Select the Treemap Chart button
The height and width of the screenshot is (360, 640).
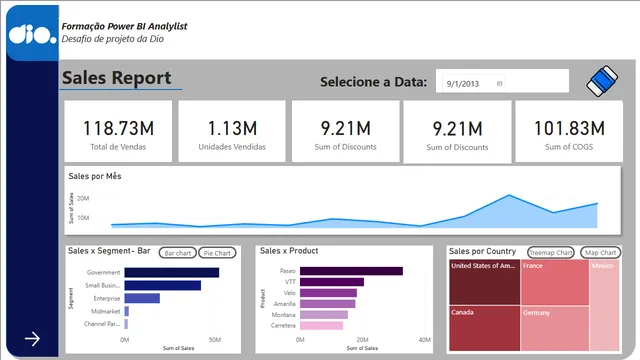point(551,253)
